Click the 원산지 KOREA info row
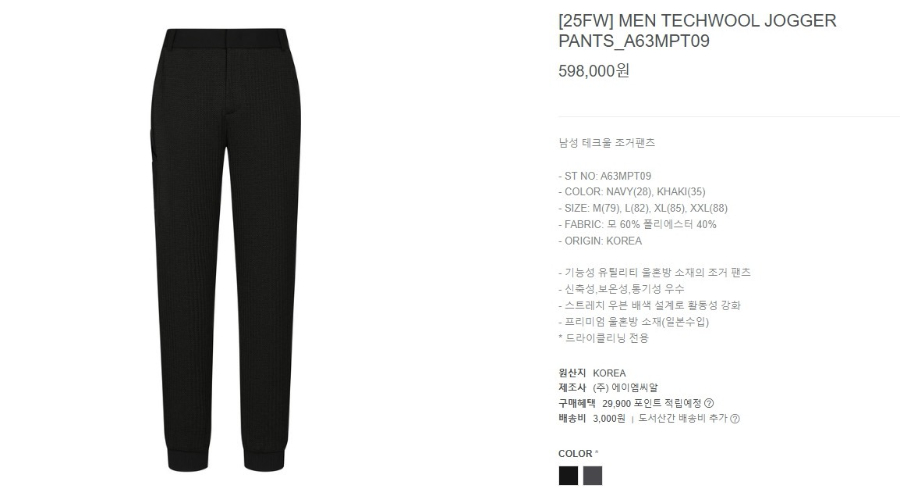 point(592,373)
